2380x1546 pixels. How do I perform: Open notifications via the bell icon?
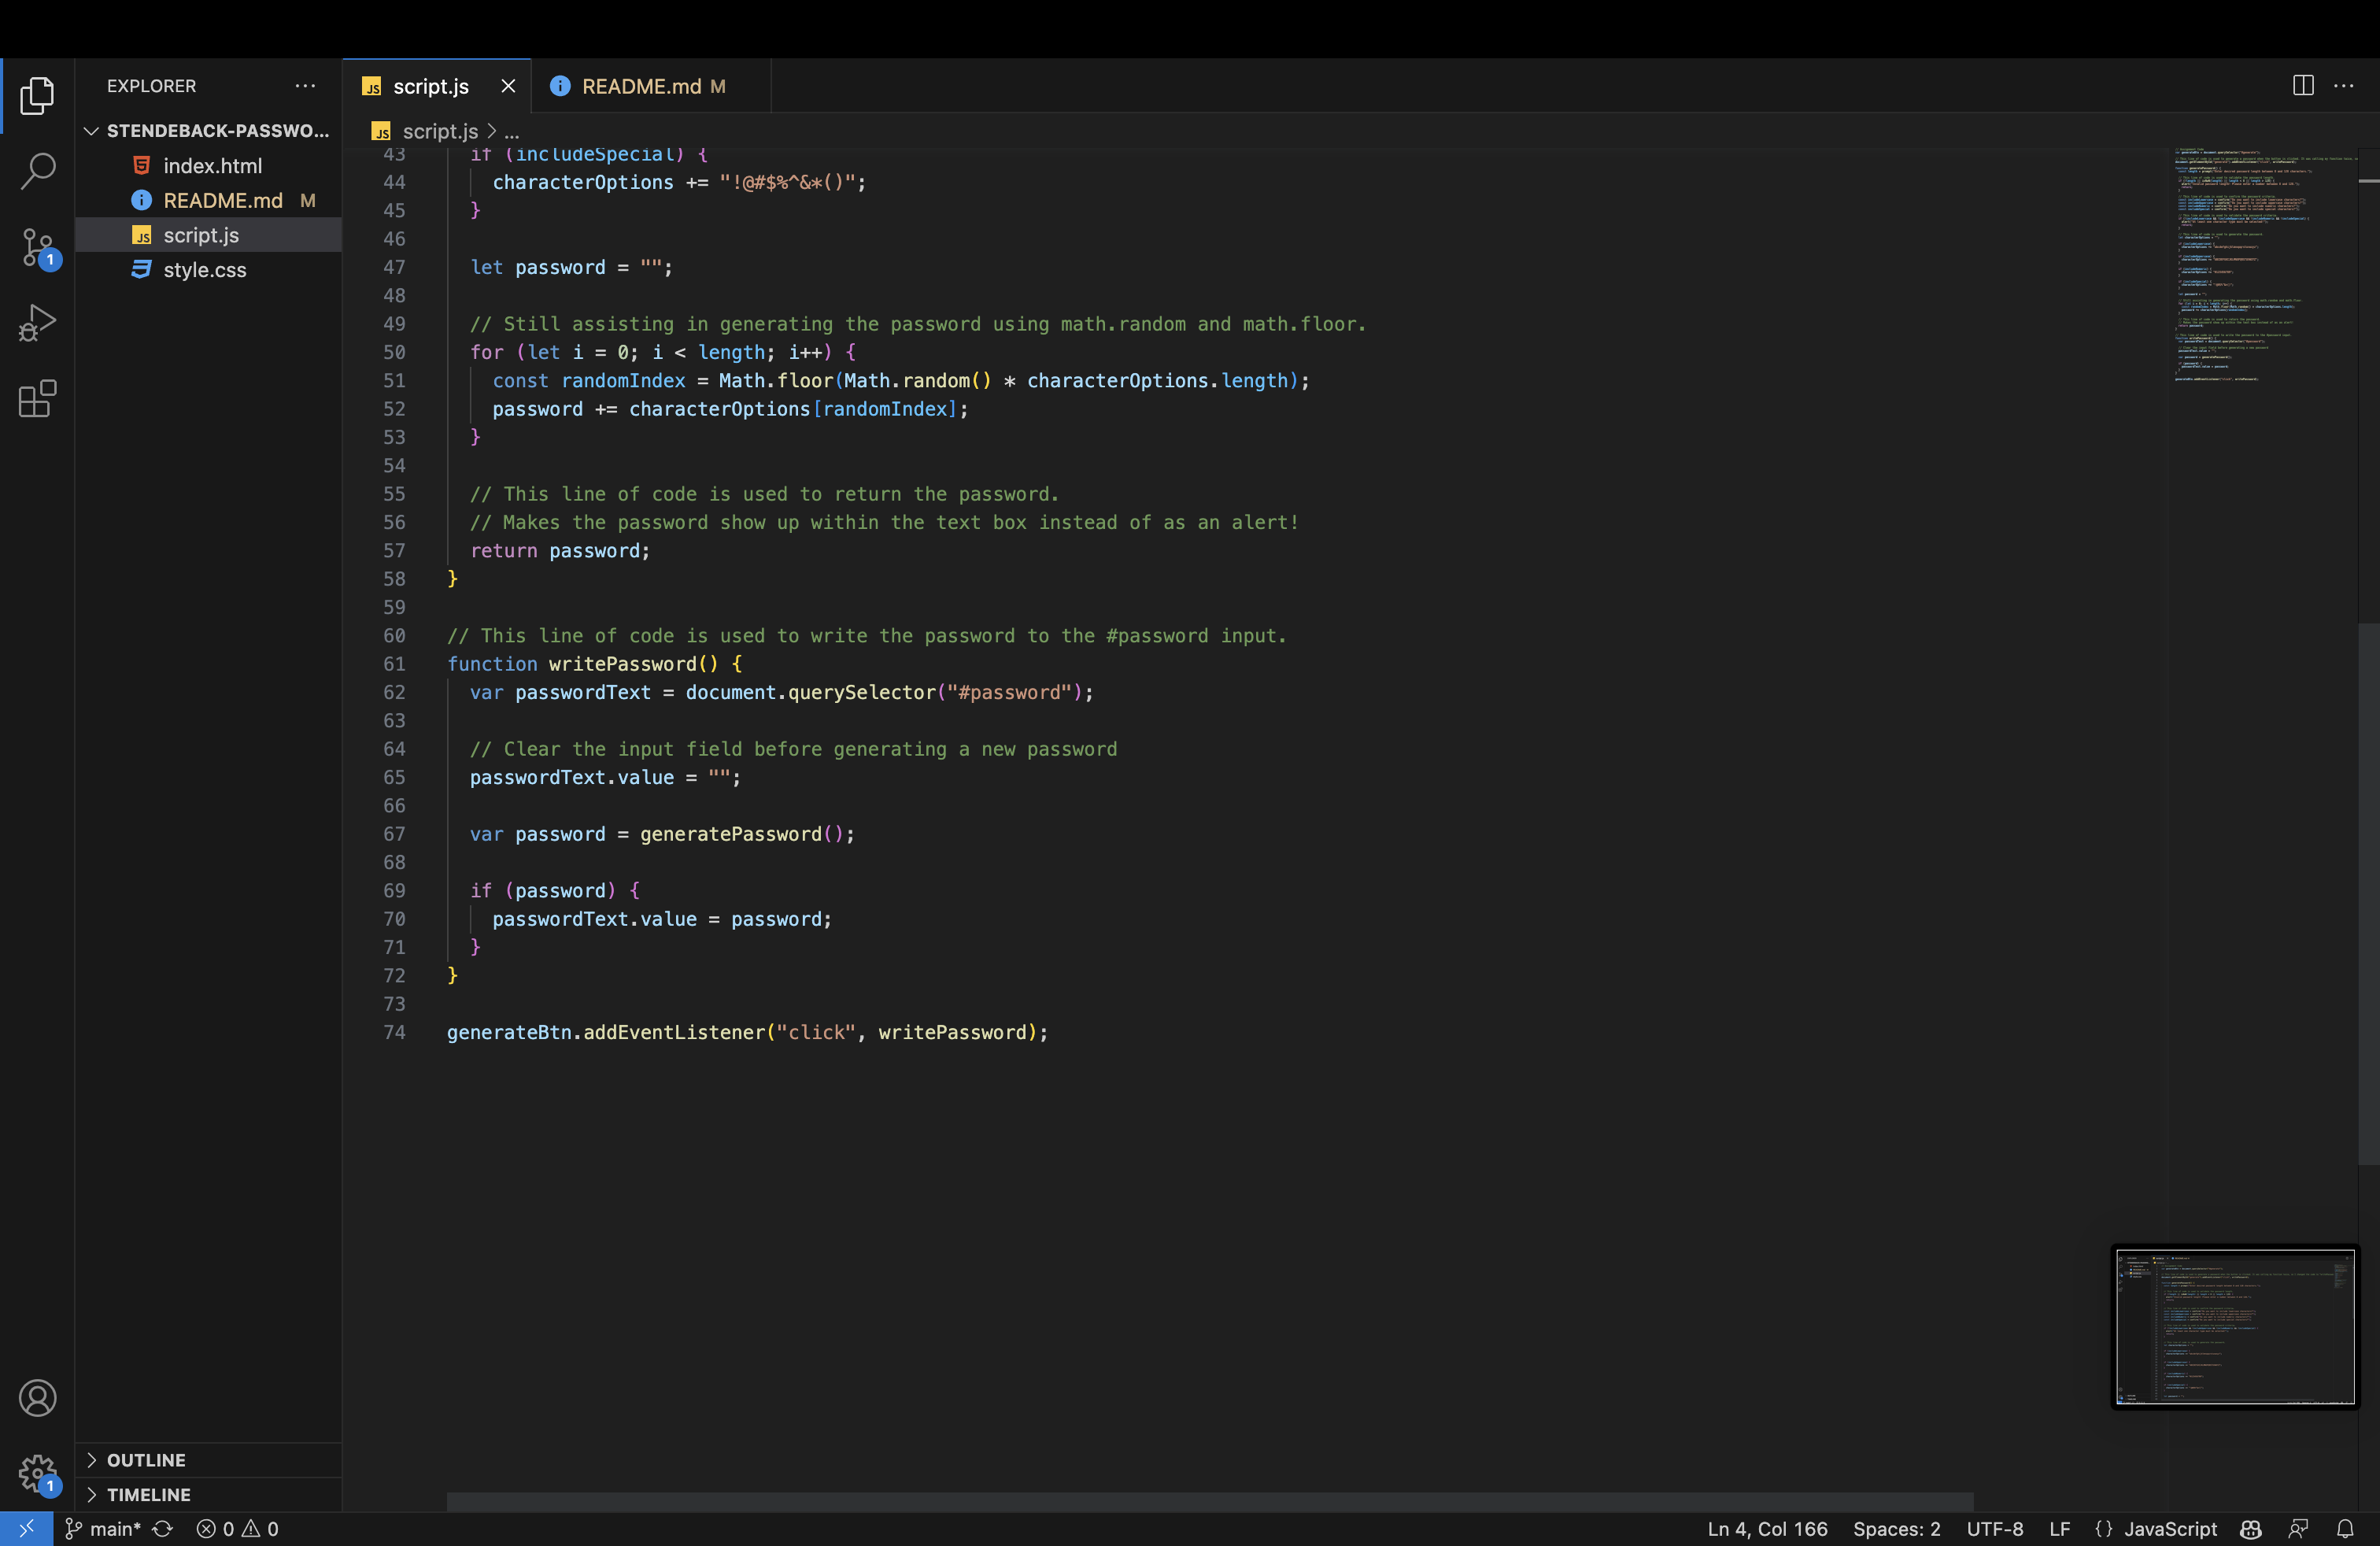[x=2346, y=1529]
